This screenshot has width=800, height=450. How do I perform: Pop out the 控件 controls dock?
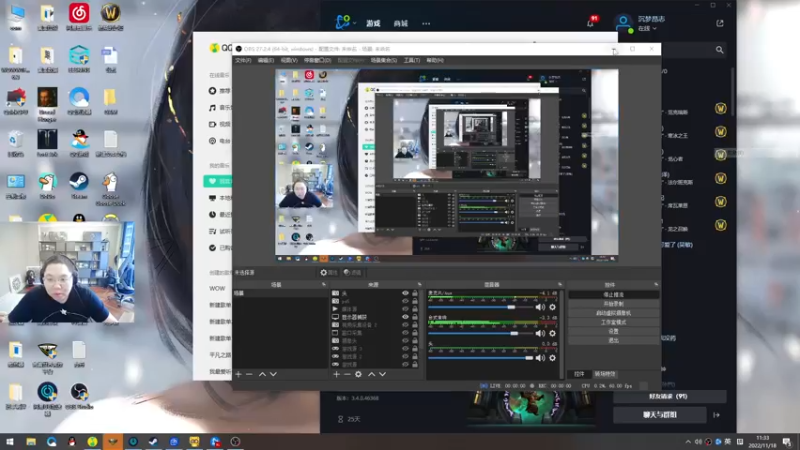click(656, 285)
